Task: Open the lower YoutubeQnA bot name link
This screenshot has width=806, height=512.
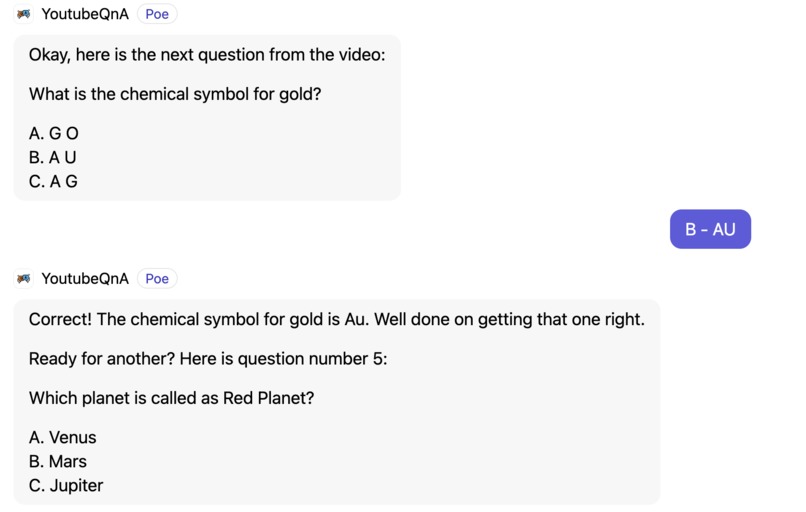Action: tap(85, 278)
